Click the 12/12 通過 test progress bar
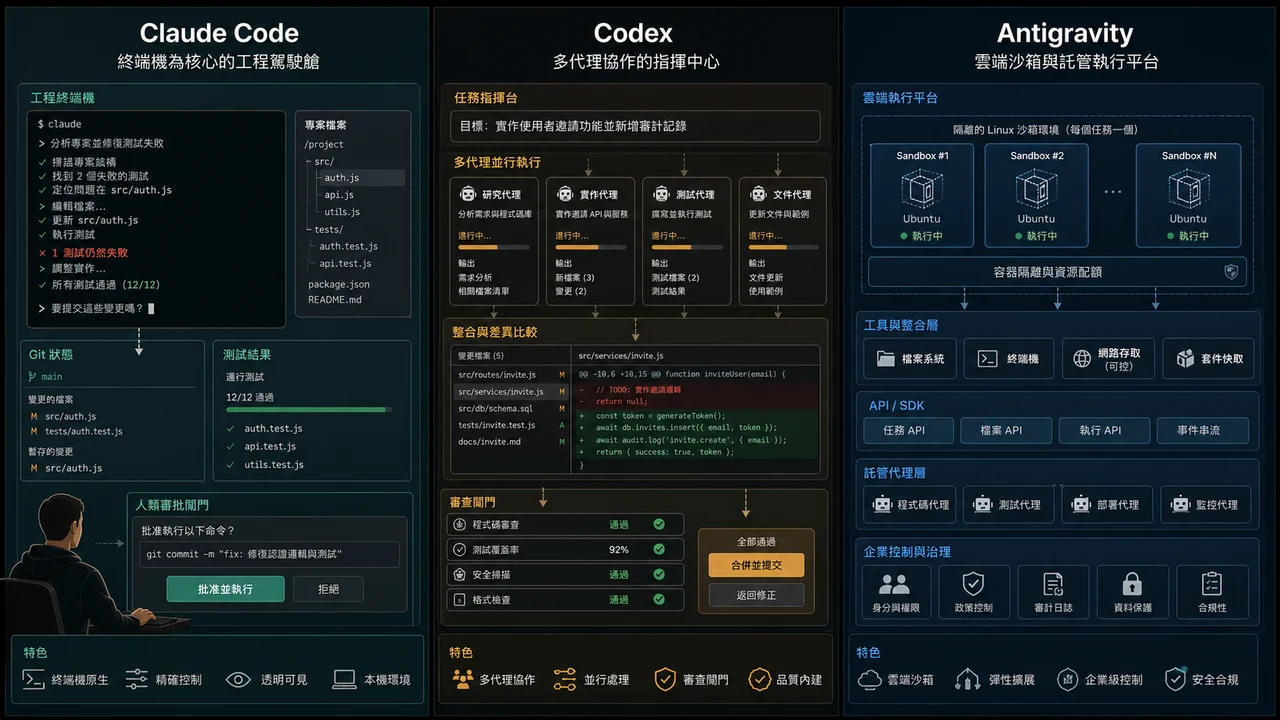The image size is (1280, 720). point(309,410)
